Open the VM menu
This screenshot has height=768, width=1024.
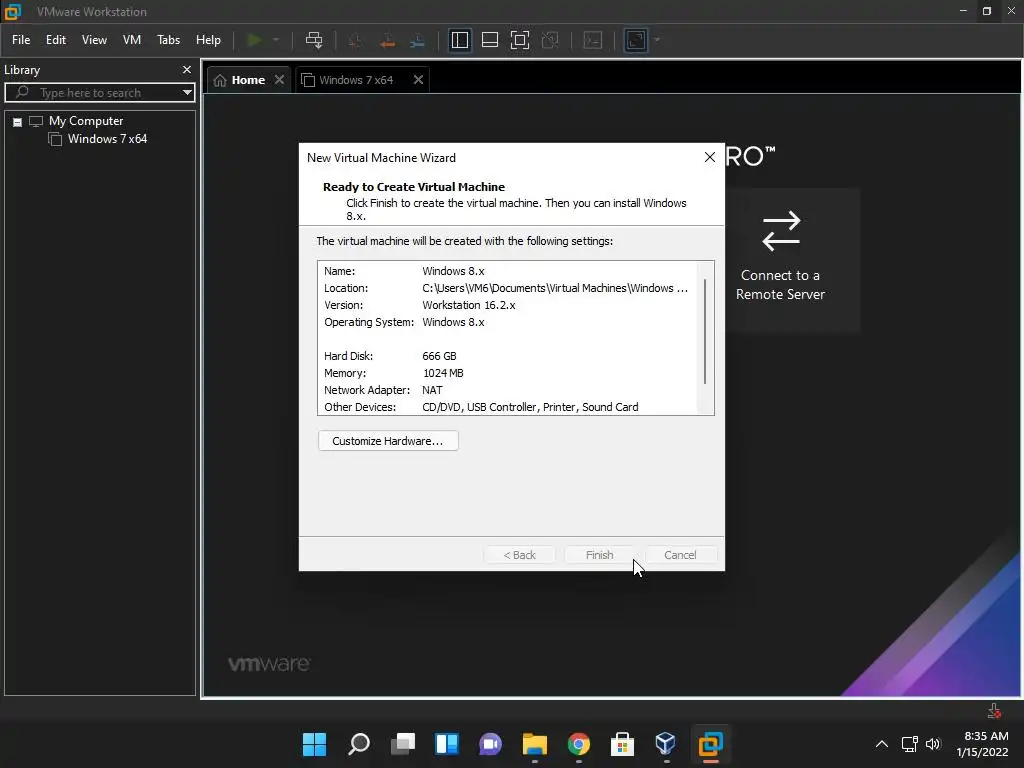(132, 40)
